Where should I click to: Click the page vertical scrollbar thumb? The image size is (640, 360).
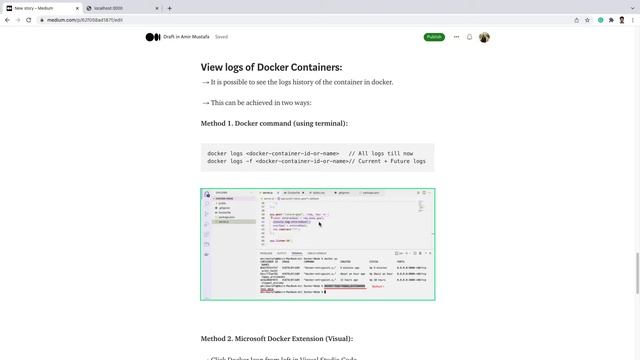pos(637,273)
